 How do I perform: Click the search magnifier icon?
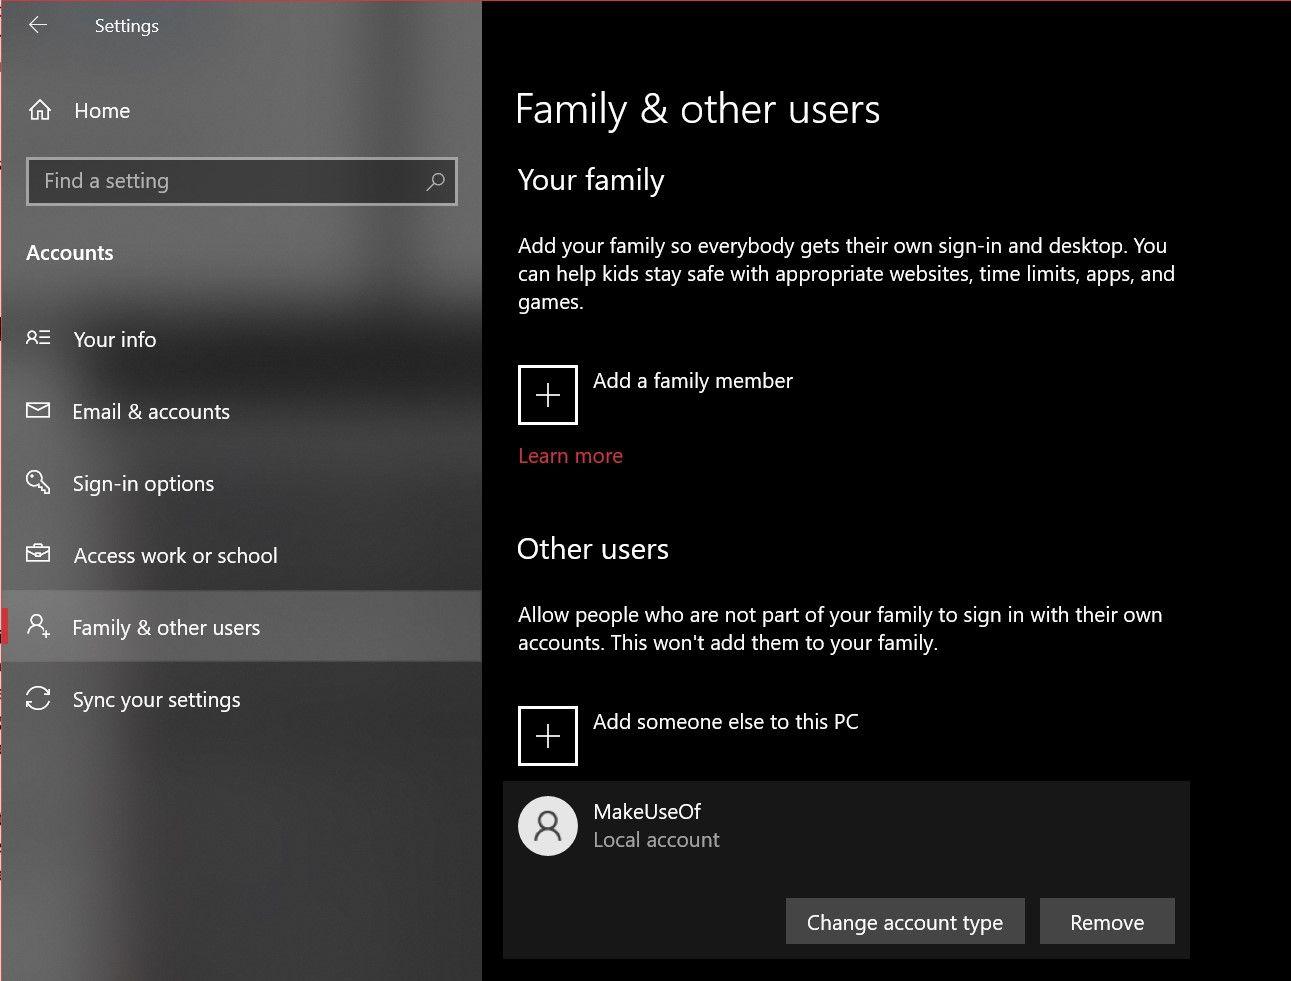[435, 181]
